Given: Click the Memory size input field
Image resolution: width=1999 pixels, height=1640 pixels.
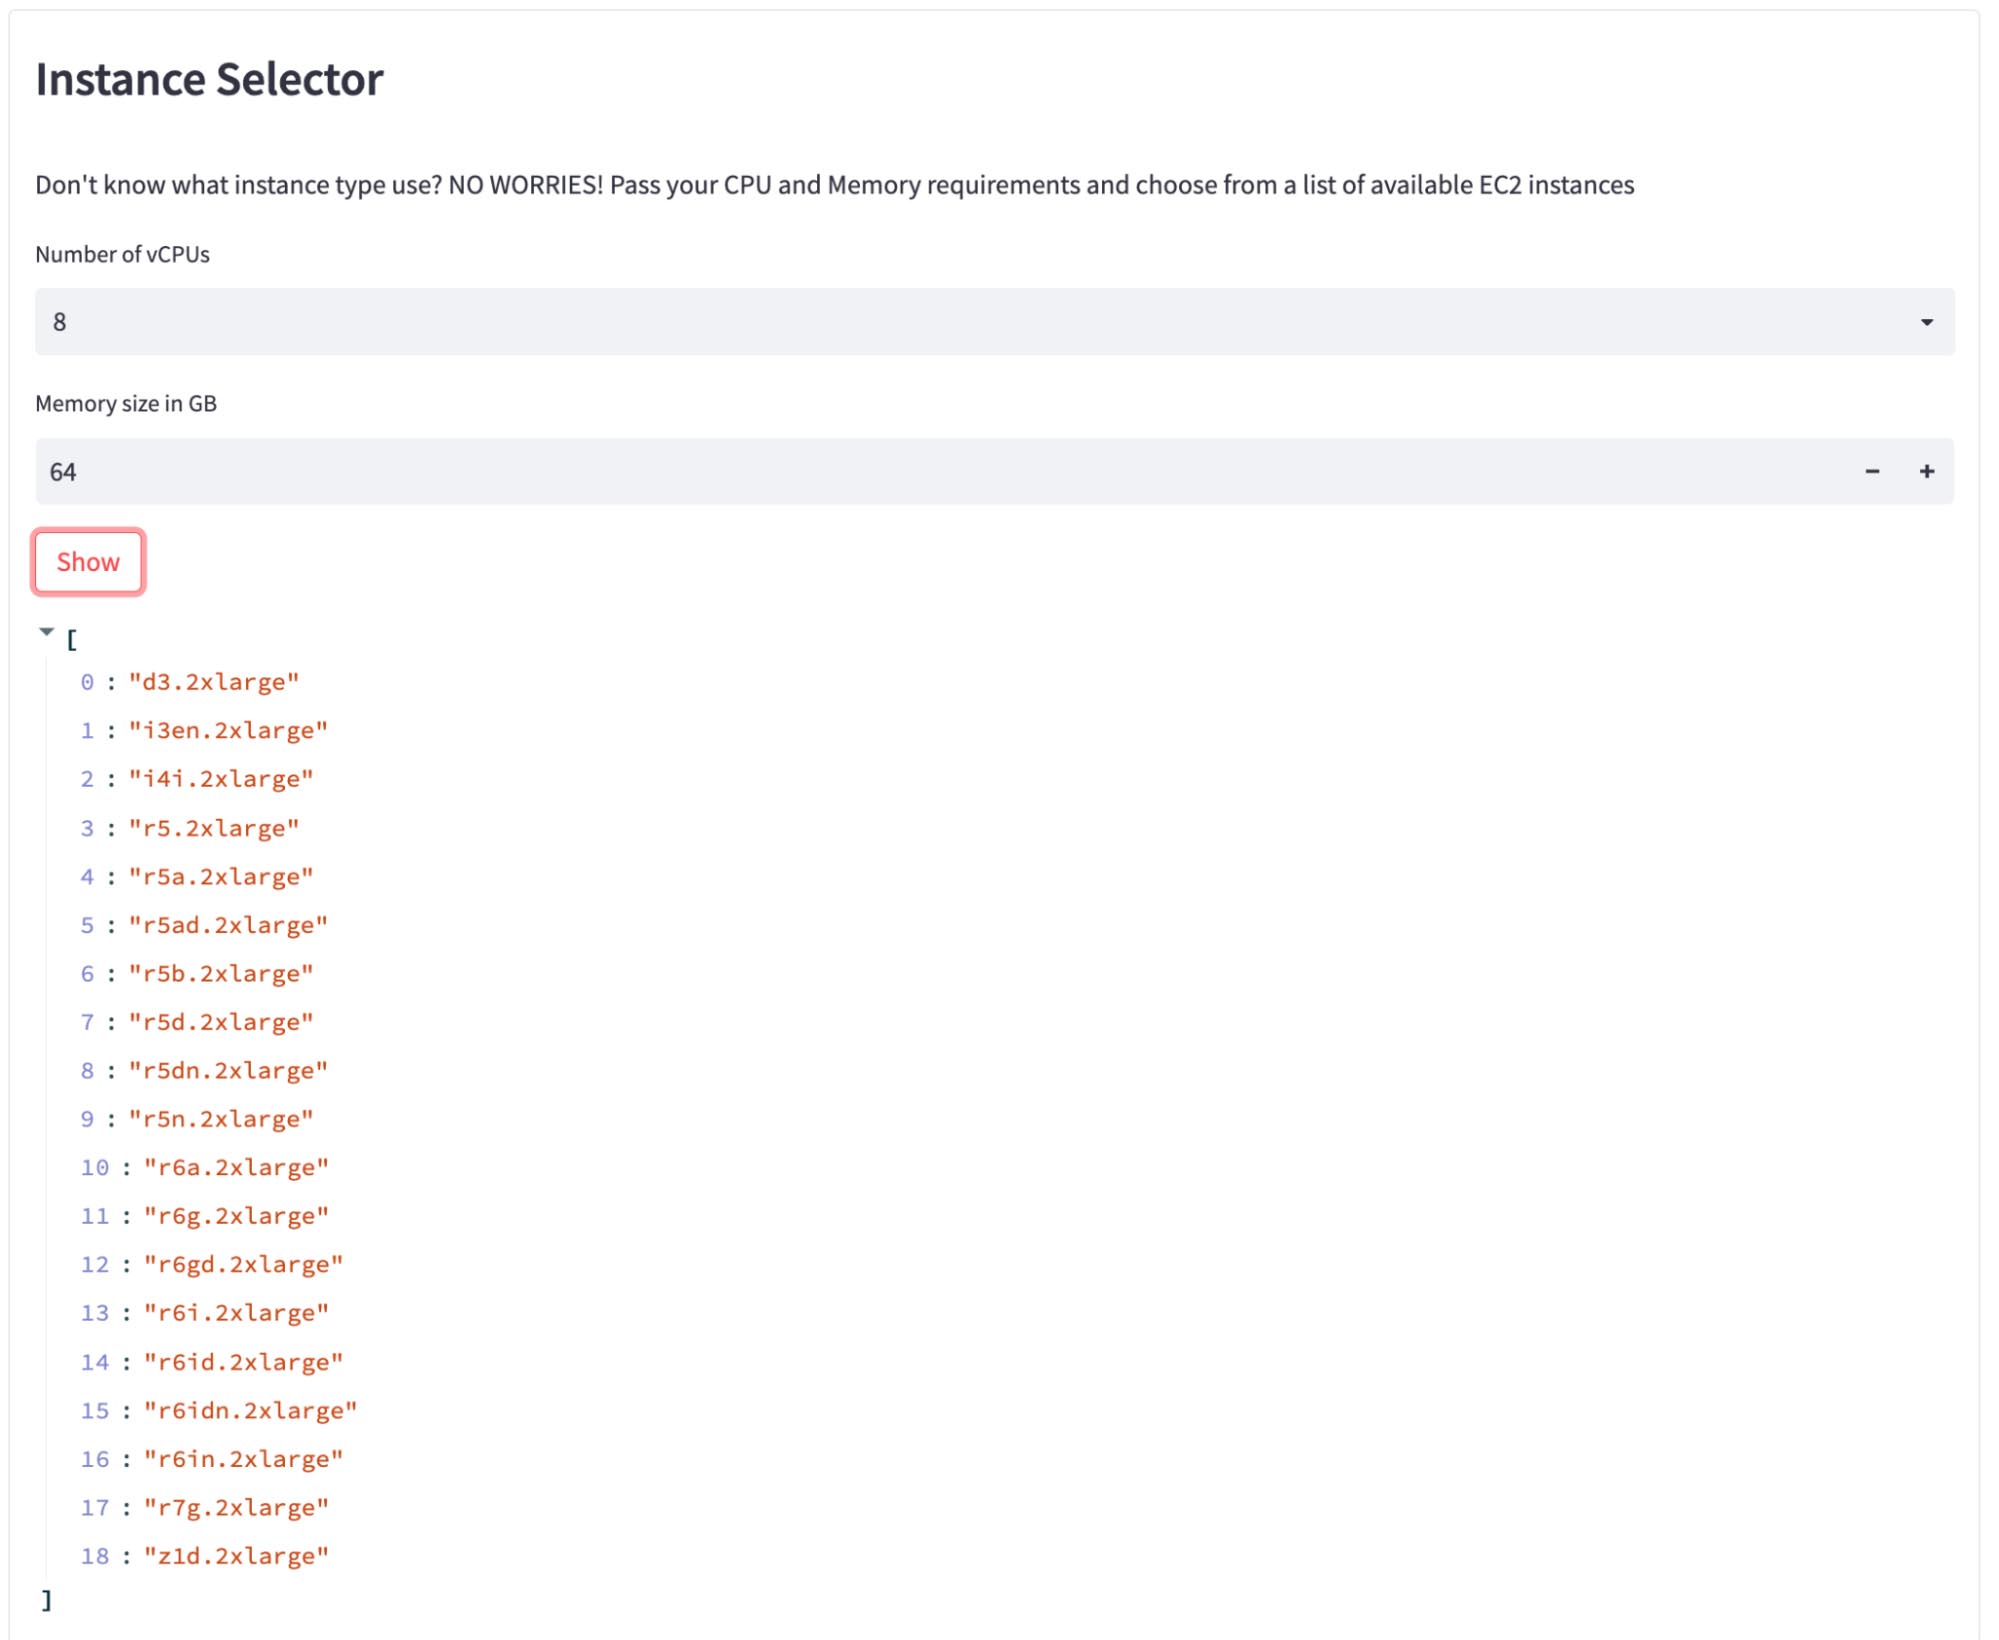Looking at the screenshot, I should tap(940, 471).
